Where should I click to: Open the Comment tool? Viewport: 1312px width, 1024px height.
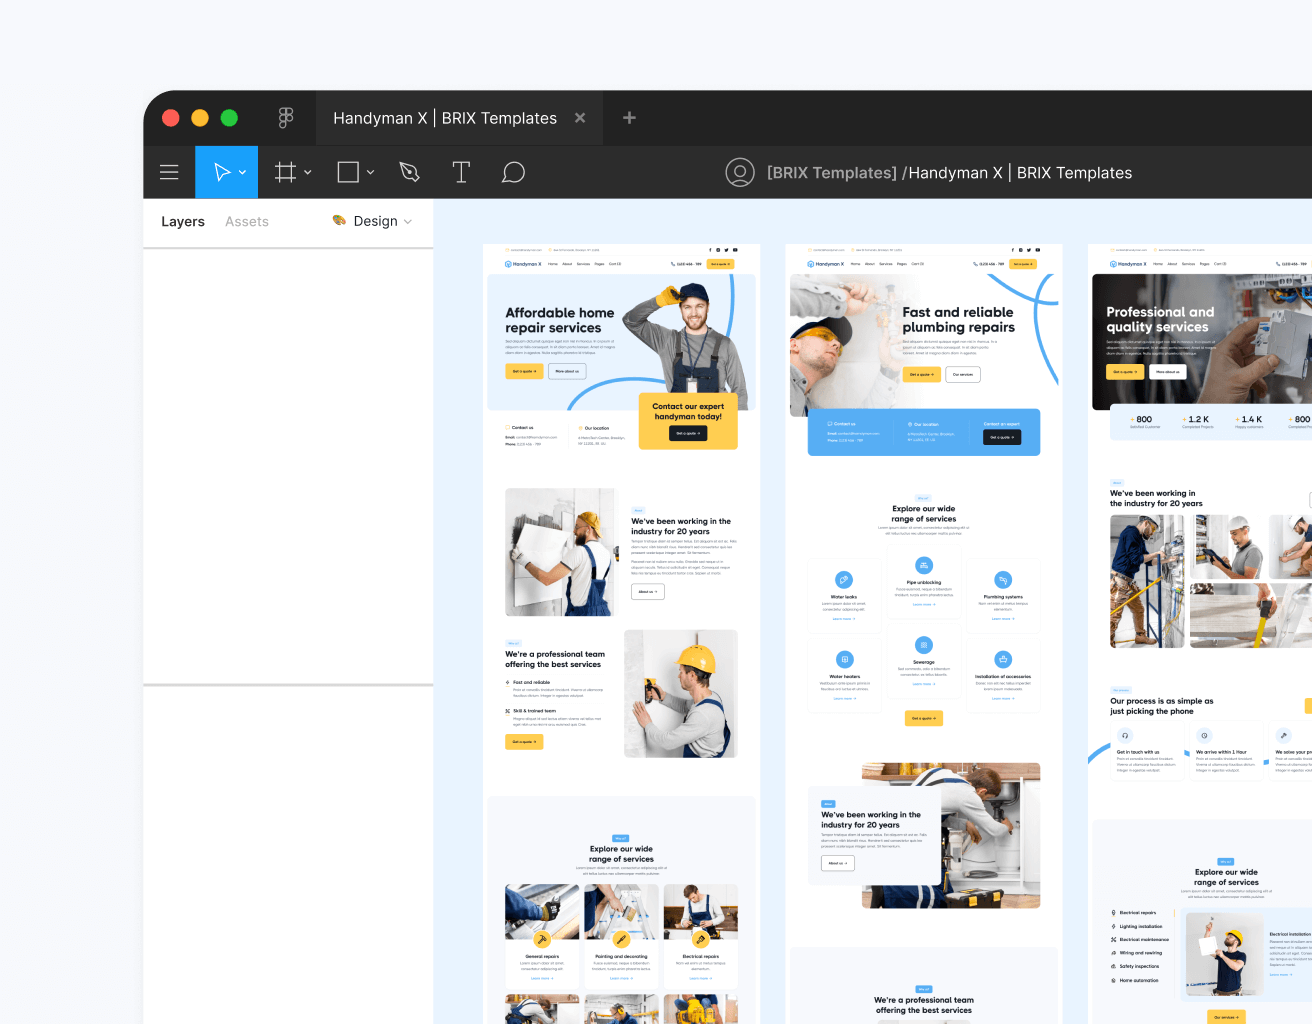(x=513, y=171)
